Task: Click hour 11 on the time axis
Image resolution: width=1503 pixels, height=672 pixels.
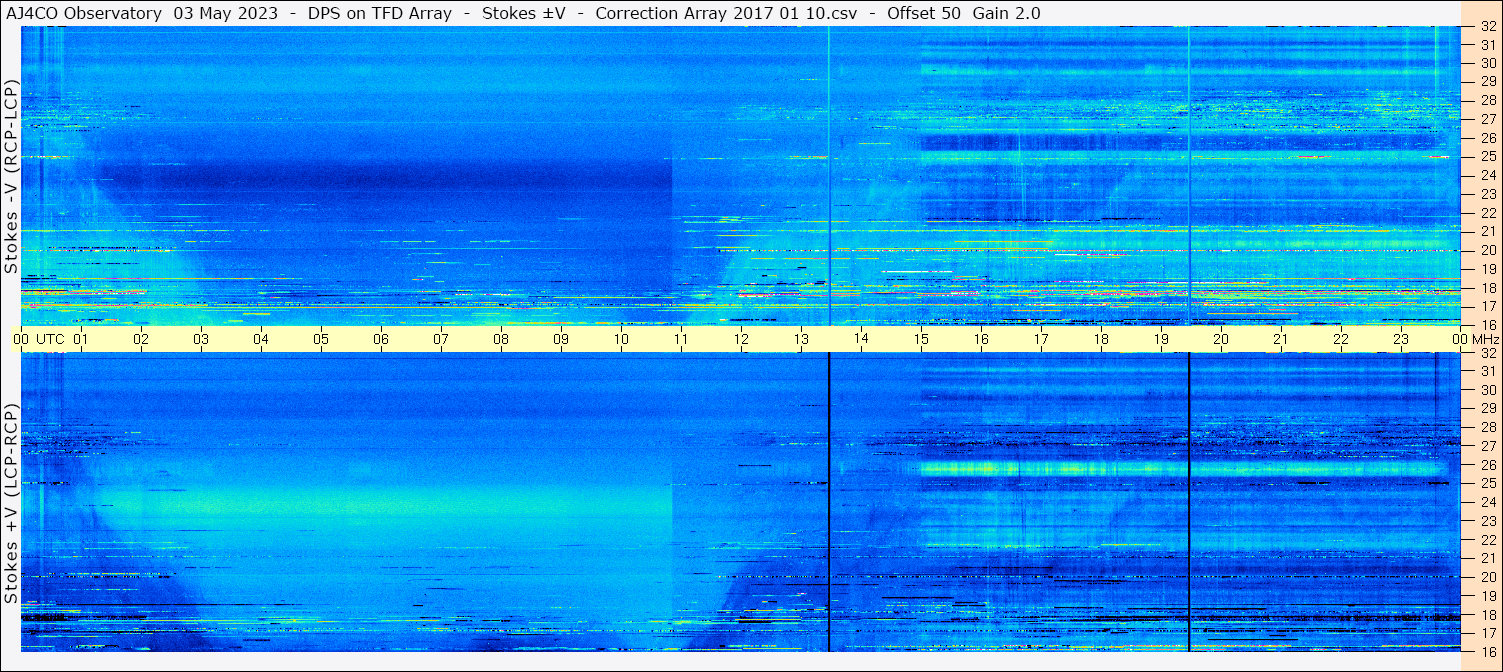Action: [681, 339]
